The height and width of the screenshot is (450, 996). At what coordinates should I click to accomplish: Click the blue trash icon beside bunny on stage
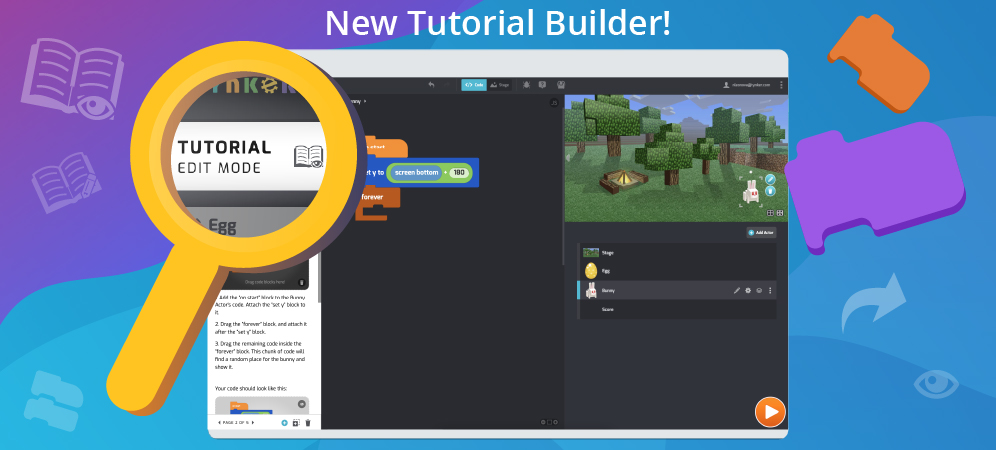click(x=770, y=191)
